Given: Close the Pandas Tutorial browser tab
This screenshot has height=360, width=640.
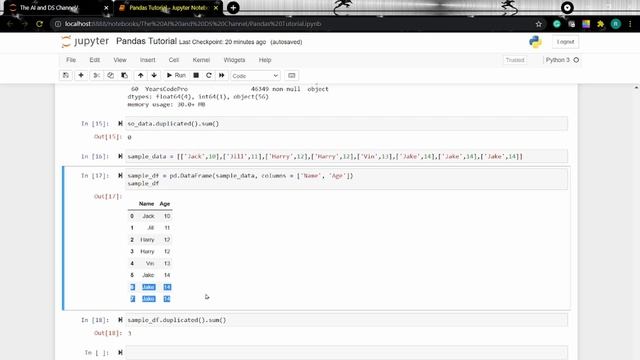Looking at the screenshot, I should pyautogui.click(x=216, y=8).
